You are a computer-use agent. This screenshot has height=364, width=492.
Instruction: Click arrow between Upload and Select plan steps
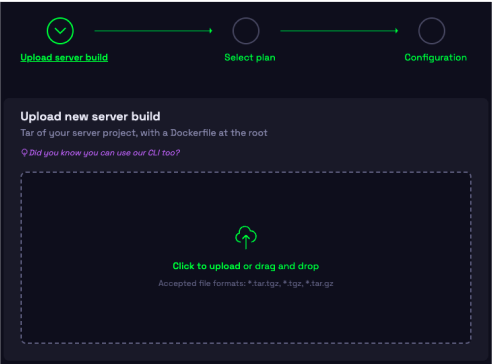click(x=153, y=31)
